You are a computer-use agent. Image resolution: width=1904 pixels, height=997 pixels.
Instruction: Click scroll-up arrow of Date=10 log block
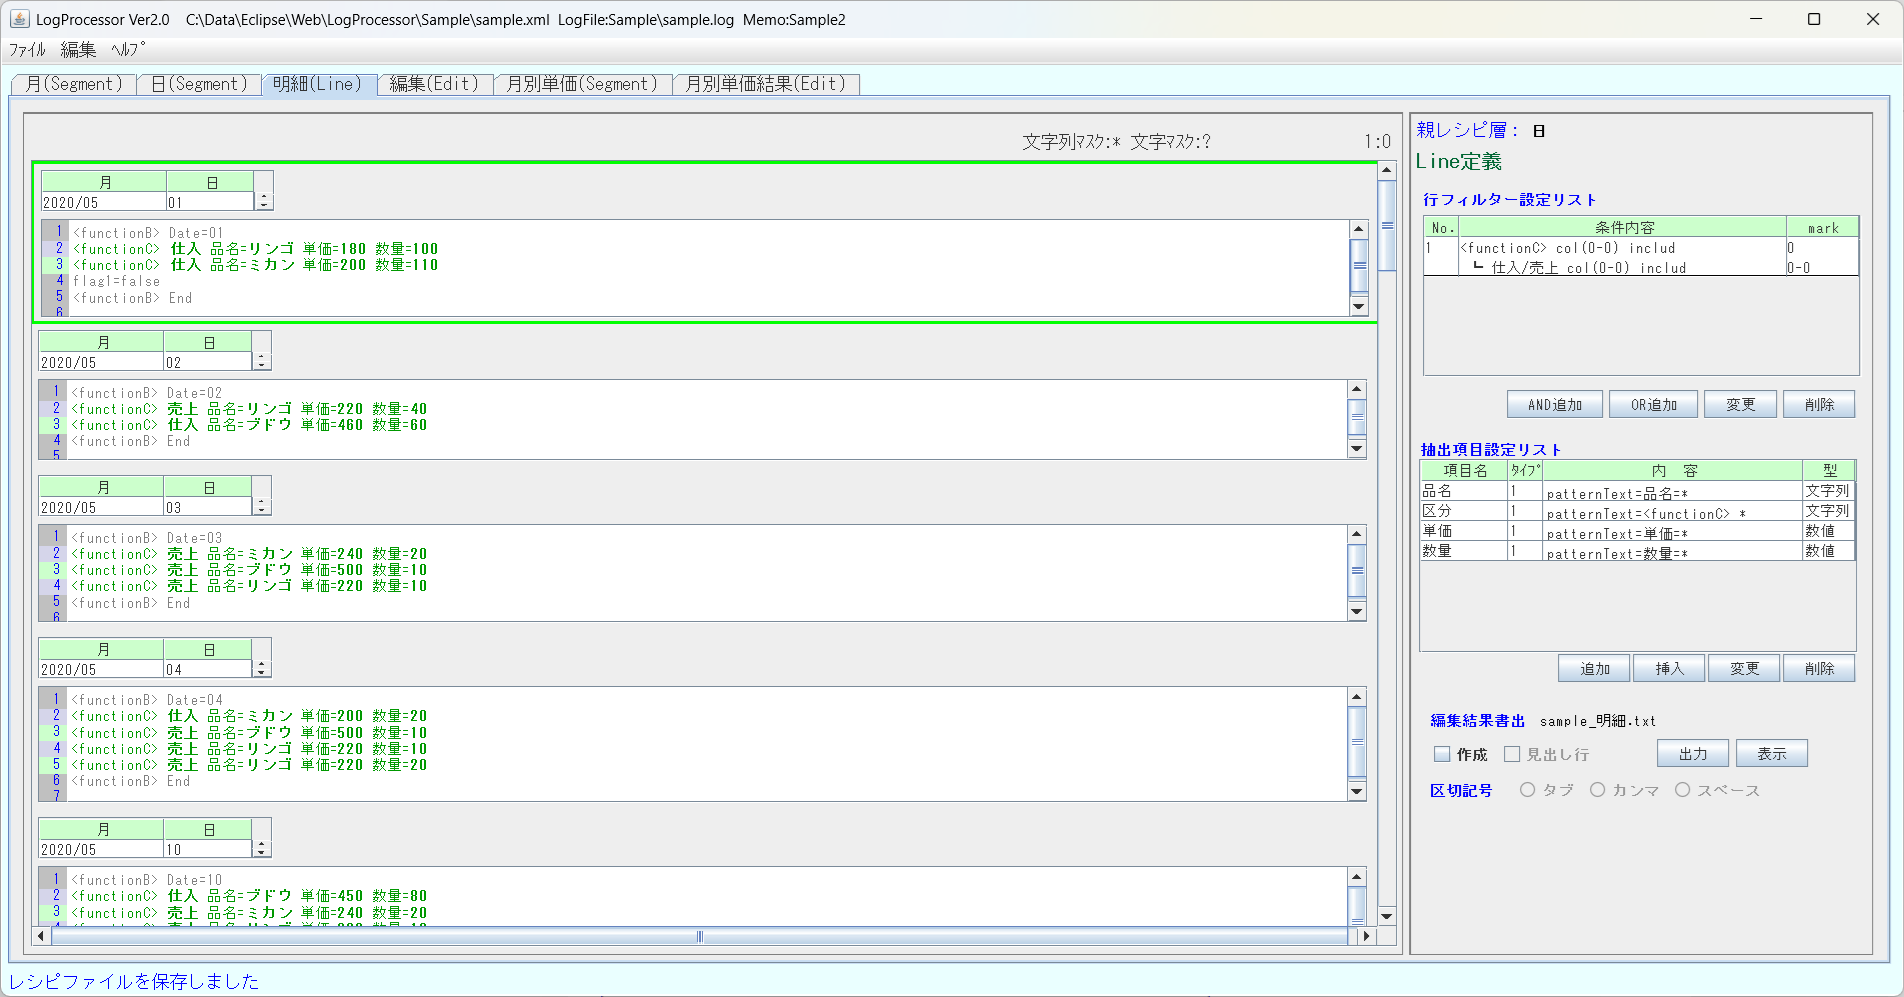tap(1357, 876)
